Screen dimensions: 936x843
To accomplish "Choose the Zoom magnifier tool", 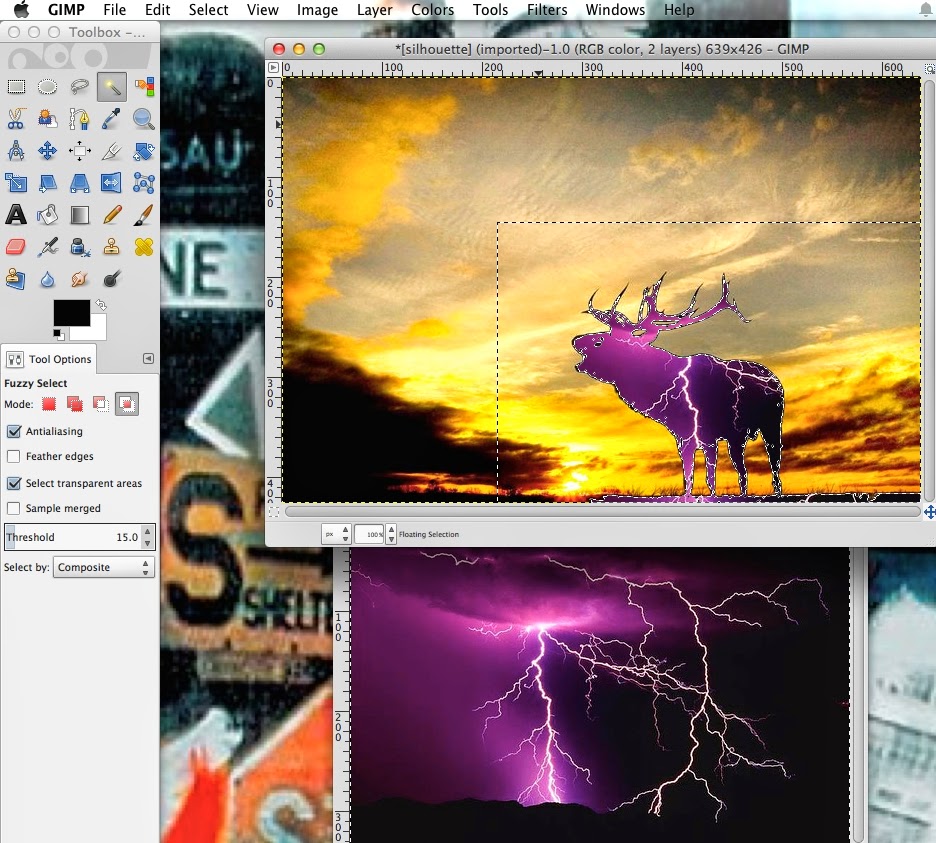I will [143, 119].
